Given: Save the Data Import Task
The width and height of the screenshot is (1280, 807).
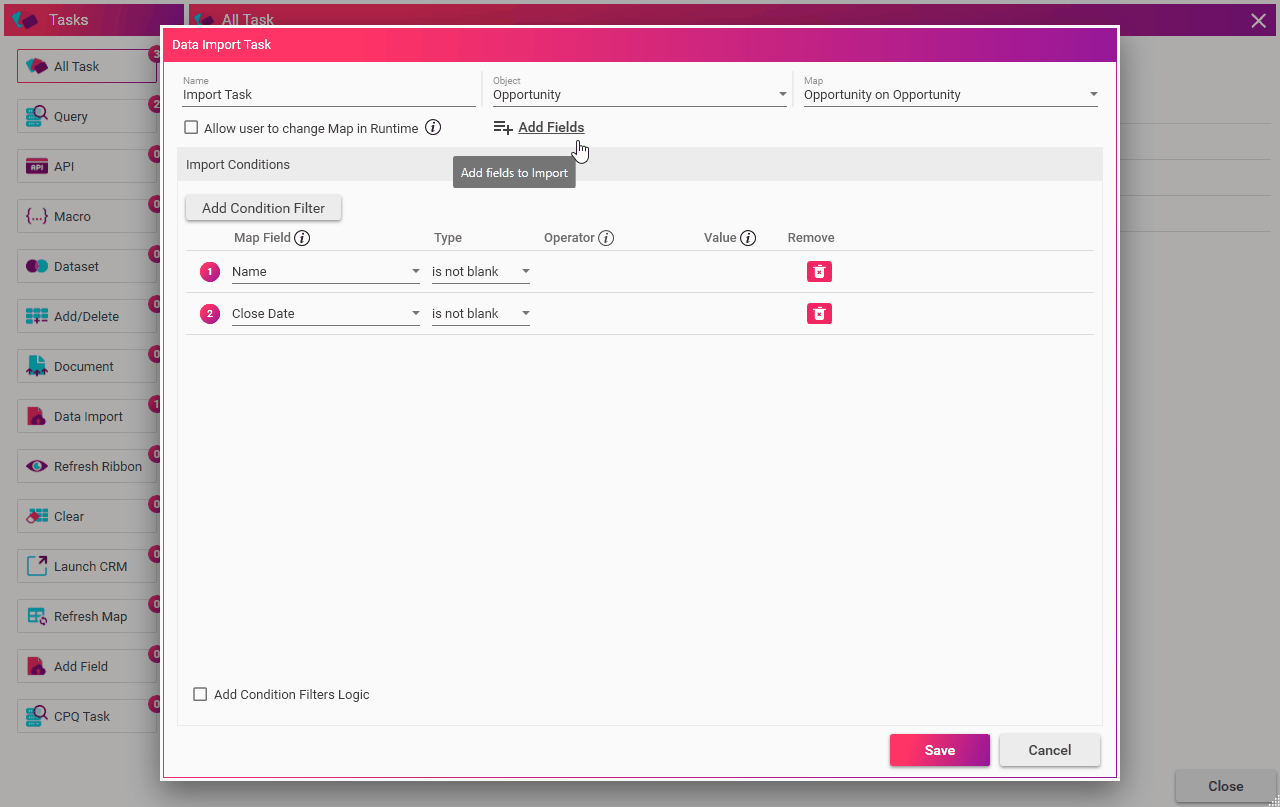Looking at the screenshot, I should [939, 750].
